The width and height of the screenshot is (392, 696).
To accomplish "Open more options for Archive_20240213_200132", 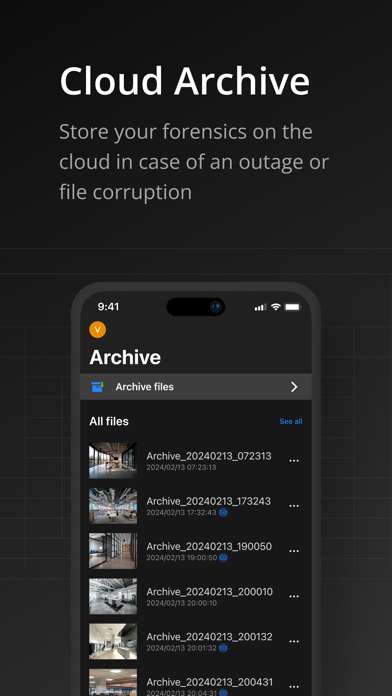I will (x=294, y=642).
